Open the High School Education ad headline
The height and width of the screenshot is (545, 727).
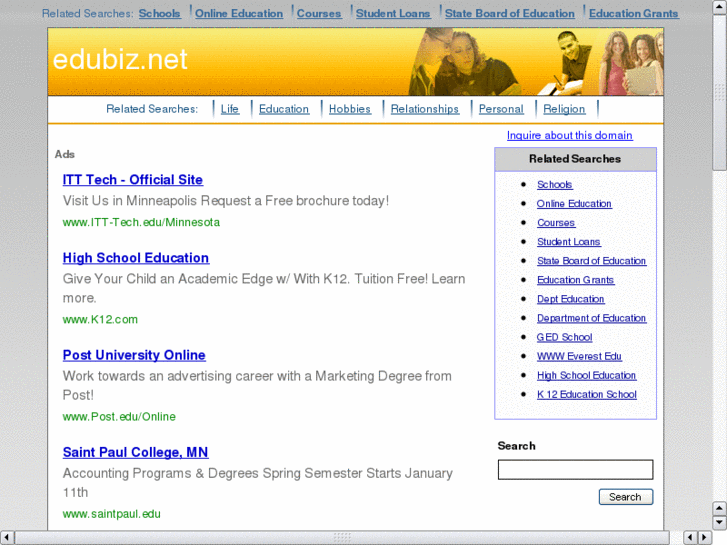click(x=136, y=258)
